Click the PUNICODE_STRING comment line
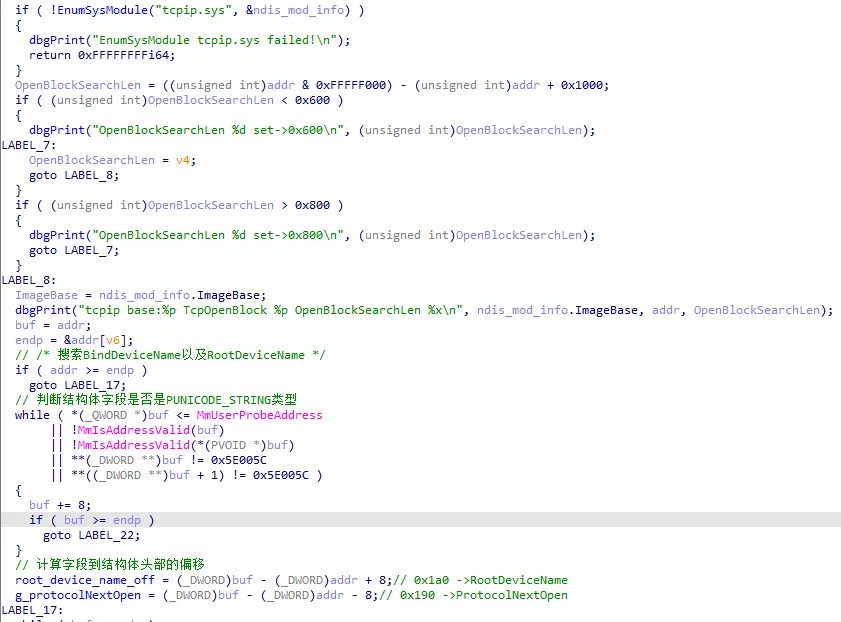 point(156,400)
